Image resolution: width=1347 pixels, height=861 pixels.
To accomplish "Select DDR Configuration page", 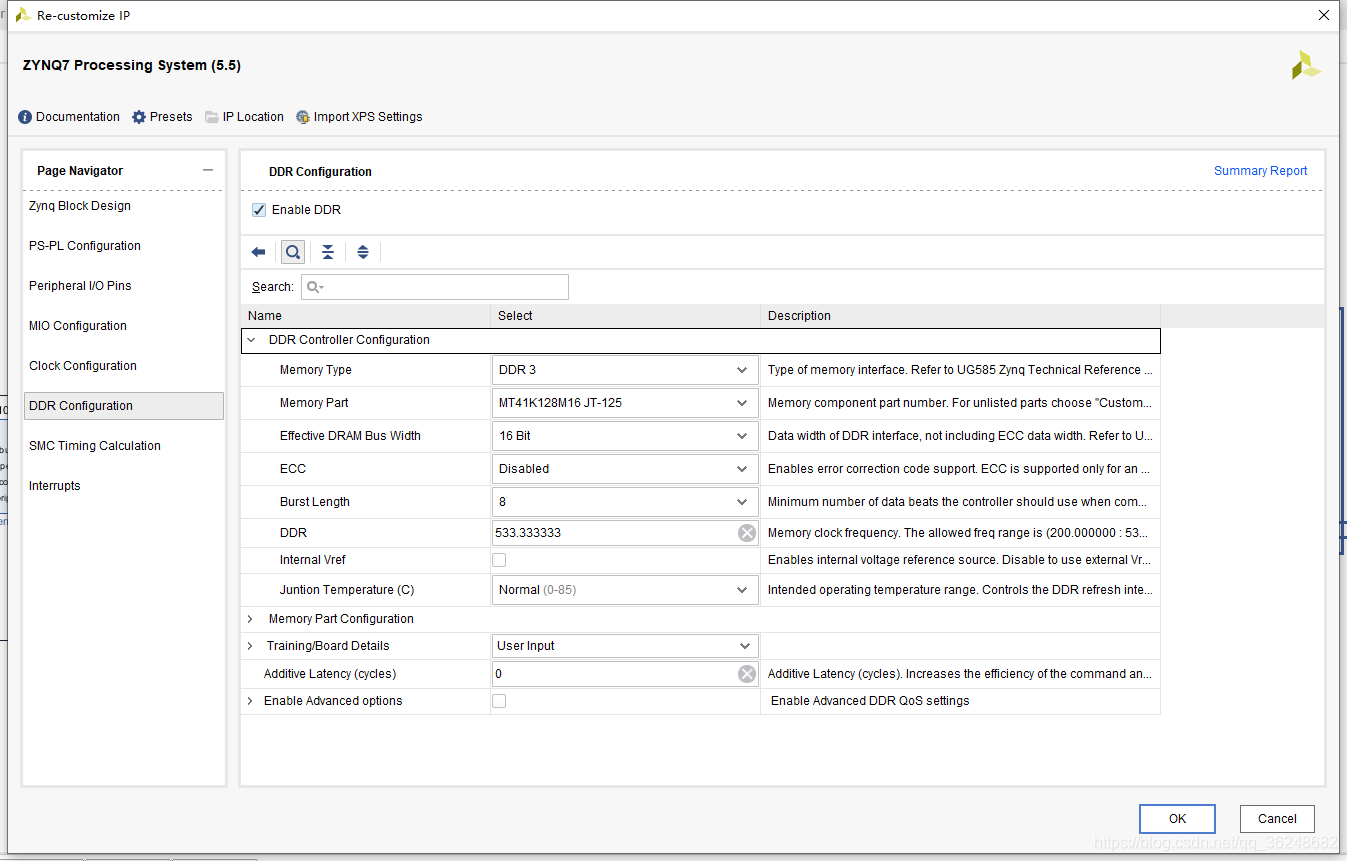I will click(124, 406).
